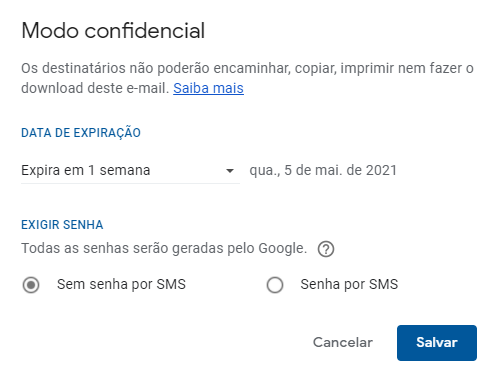Click the expiry date 'qua., 5 de mai. de 2021'
Viewport: 498px width, 384px height.
coord(323,170)
